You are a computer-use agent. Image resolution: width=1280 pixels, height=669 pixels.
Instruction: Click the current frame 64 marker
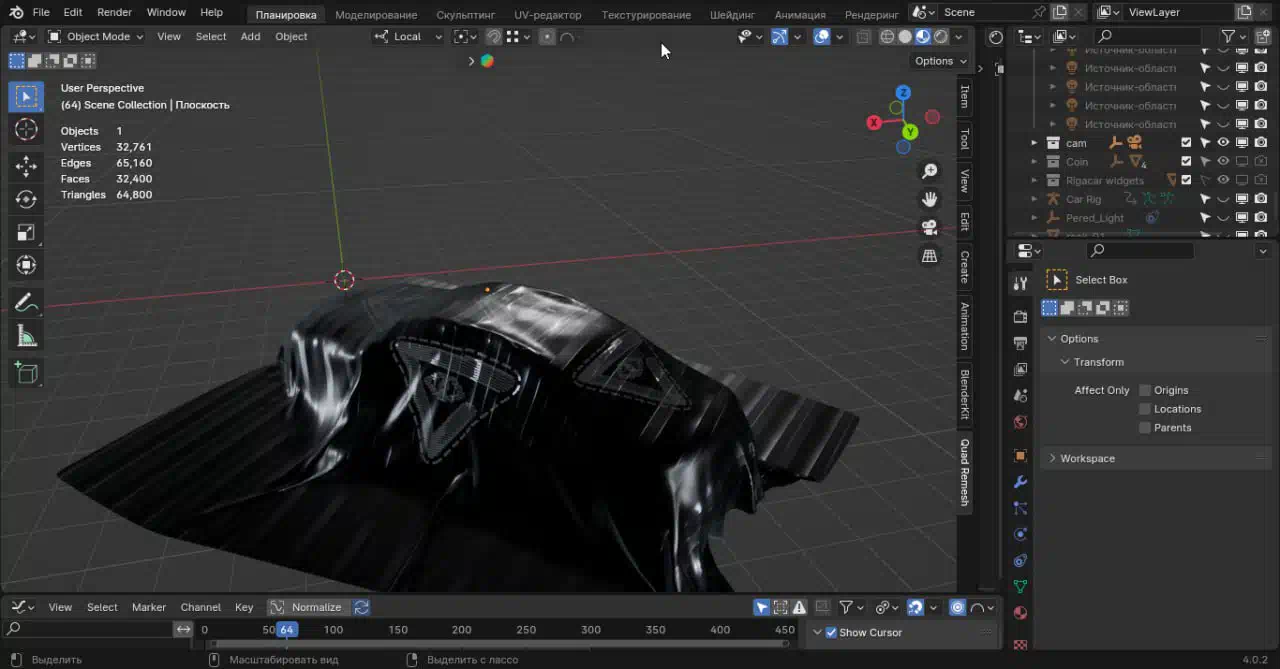tap(287, 630)
